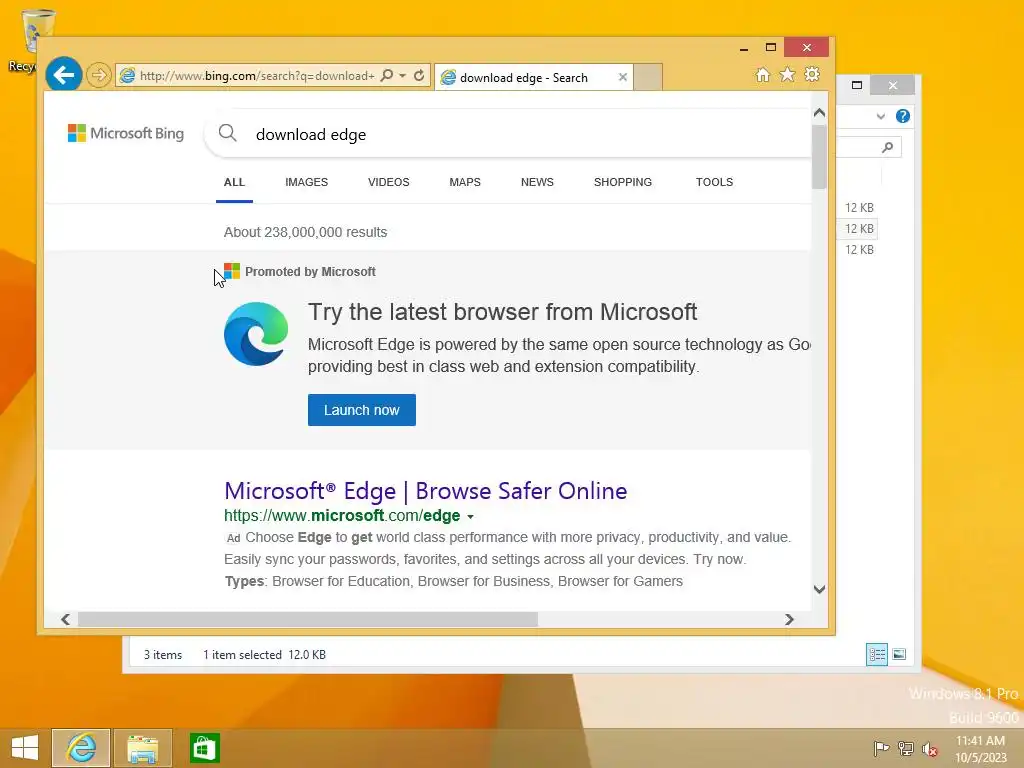The height and width of the screenshot is (768, 1024).
Task: Click the page scroll up arrow
Action: 820,113
